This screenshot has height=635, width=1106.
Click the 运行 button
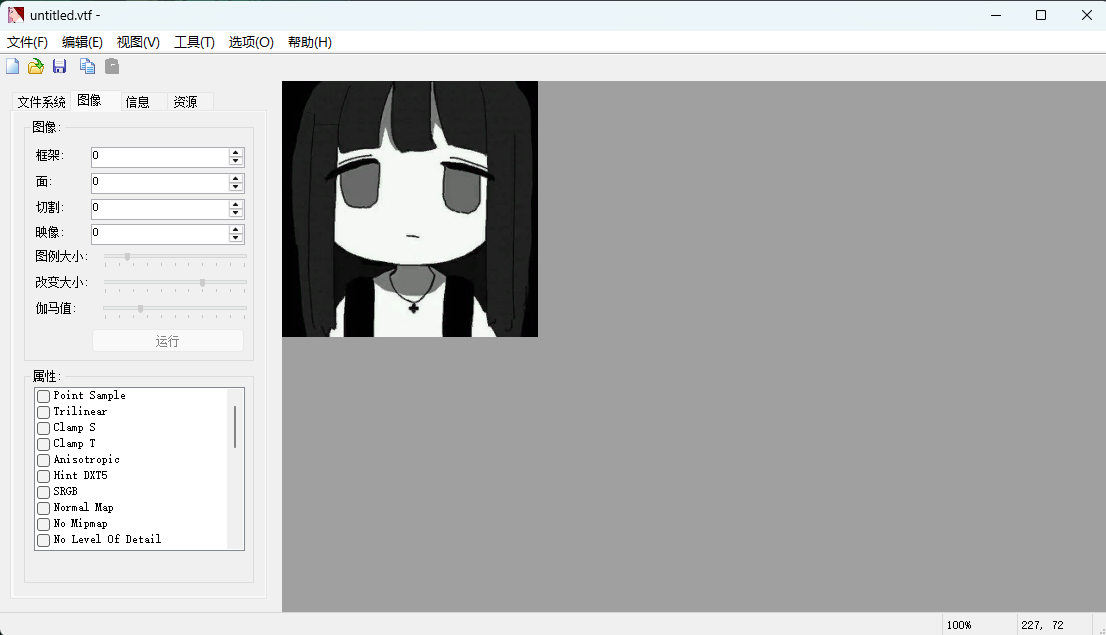(168, 341)
